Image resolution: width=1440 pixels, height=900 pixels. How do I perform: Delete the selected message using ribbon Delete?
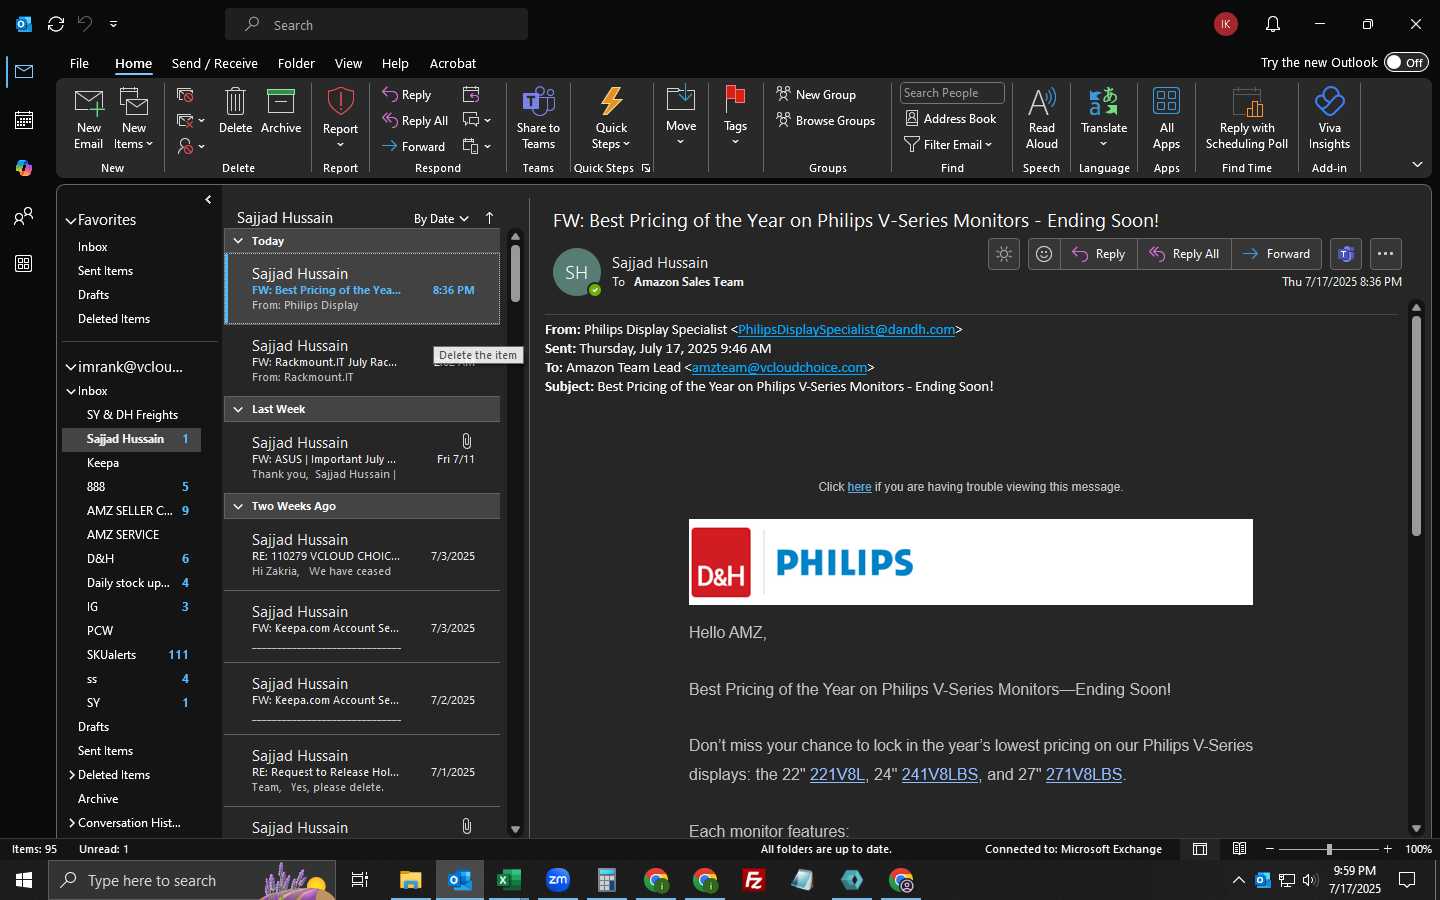pyautogui.click(x=235, y=111)
